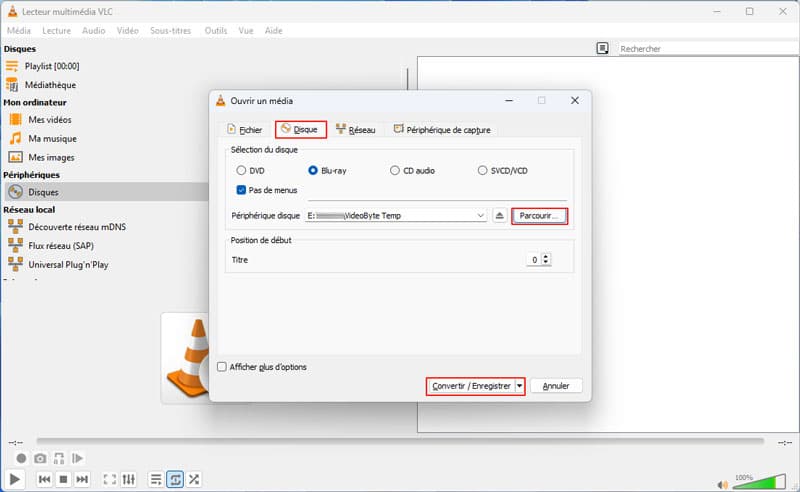Switch to Périphérique de capture tab
The image size is (800, 492).
[442, 130]
